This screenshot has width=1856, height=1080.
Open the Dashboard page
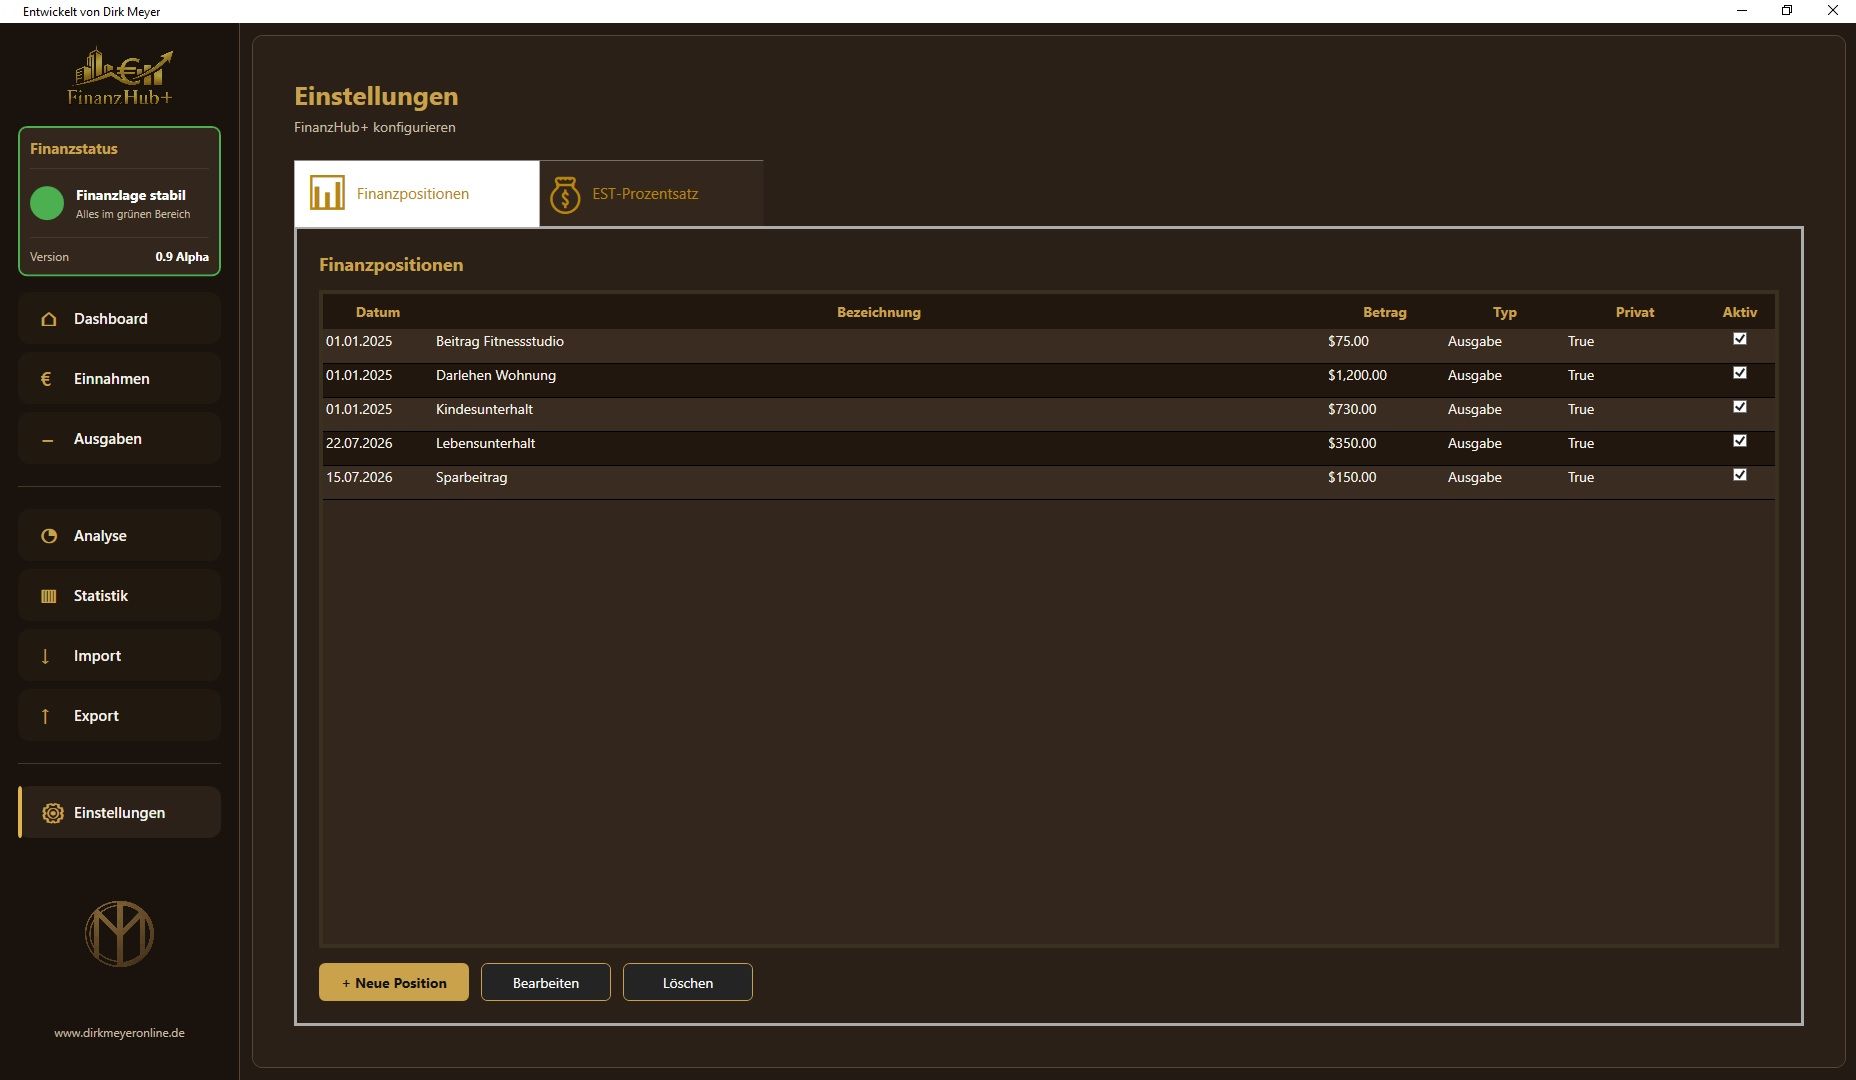coord(119,319)
